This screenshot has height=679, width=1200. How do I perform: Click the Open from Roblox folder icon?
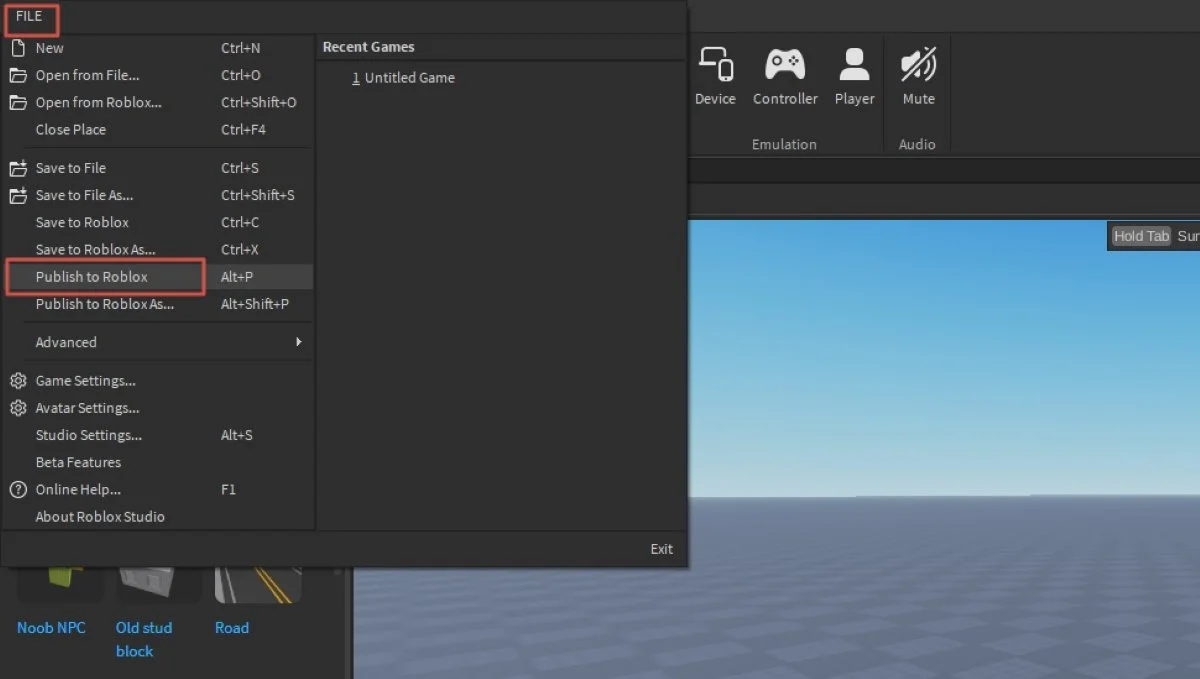[x=18, y=102]
